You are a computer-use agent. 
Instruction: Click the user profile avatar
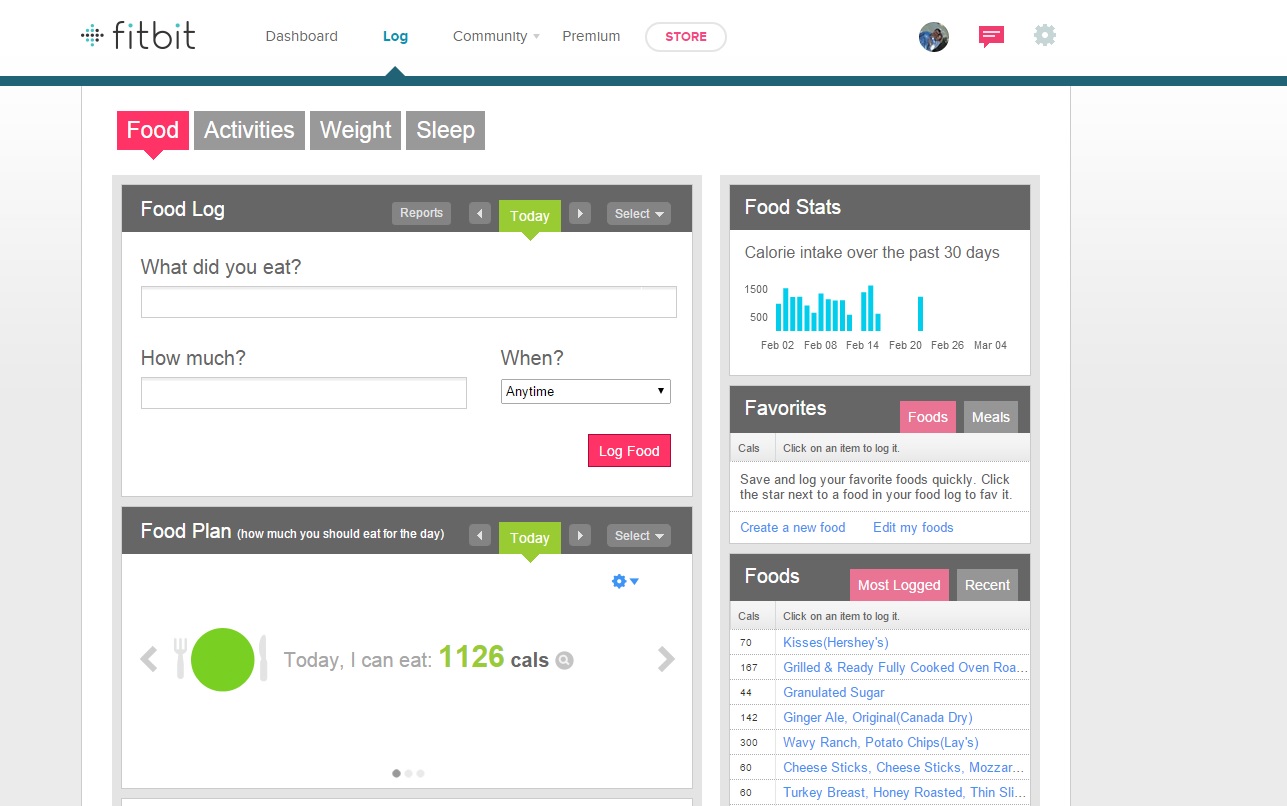point(933,37)
